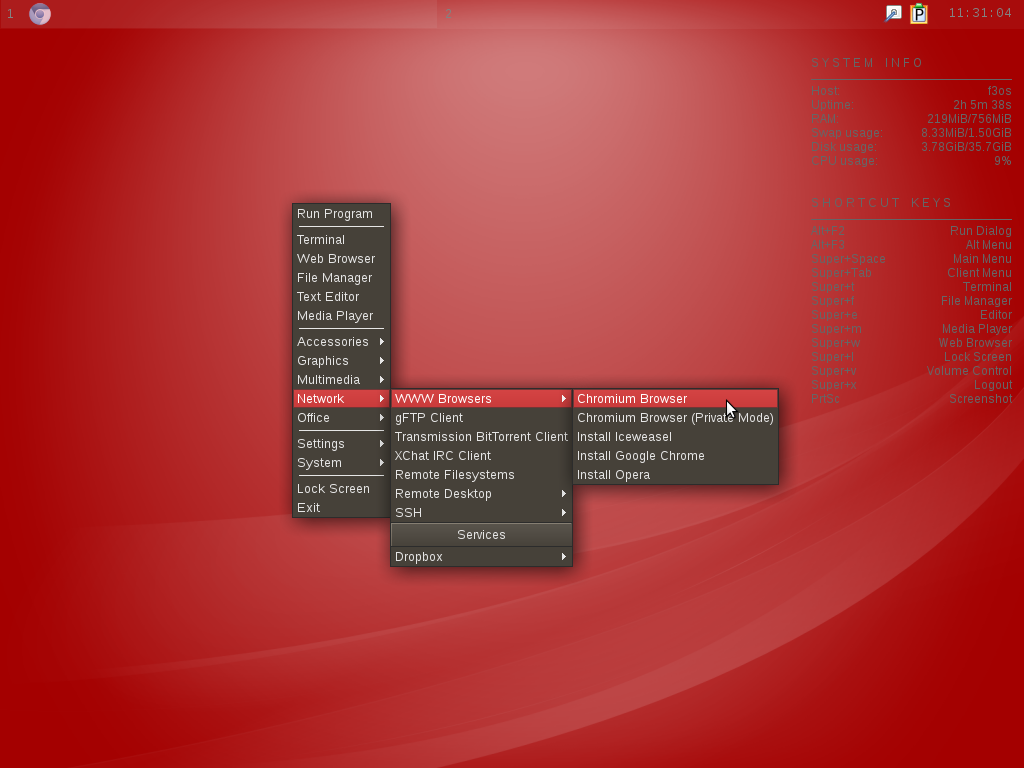
Task: Expand the Graphics submenu
Action: [x=341, y=360]
